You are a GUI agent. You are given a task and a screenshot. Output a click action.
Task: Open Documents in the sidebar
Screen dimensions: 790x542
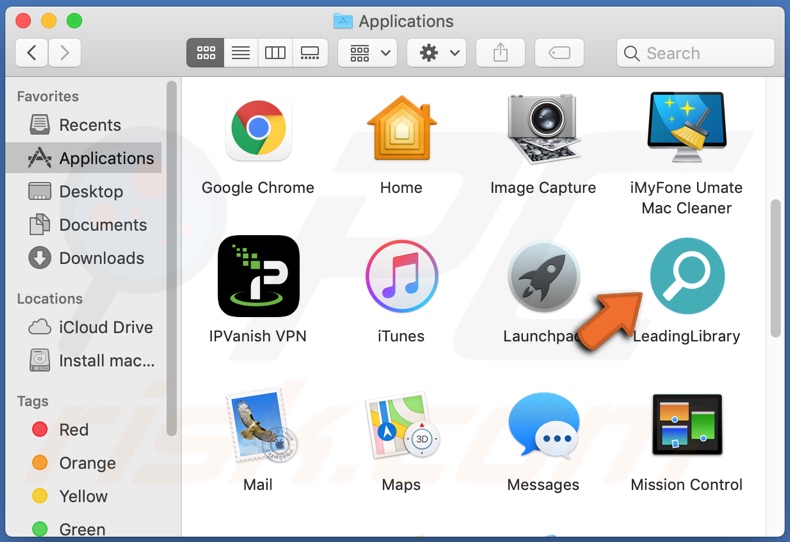point(83,224)
